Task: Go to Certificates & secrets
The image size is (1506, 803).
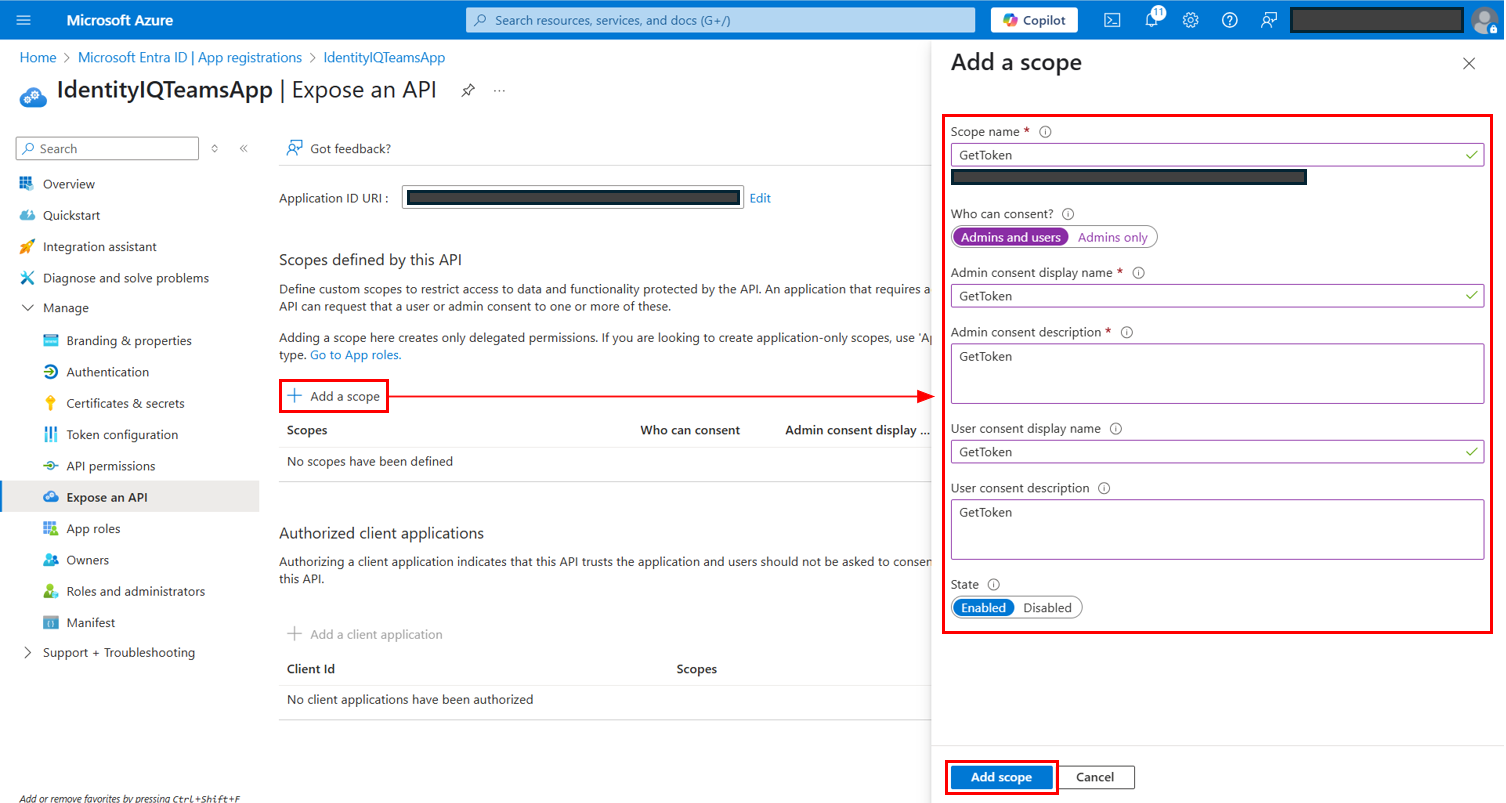Action: pos(125,403)
